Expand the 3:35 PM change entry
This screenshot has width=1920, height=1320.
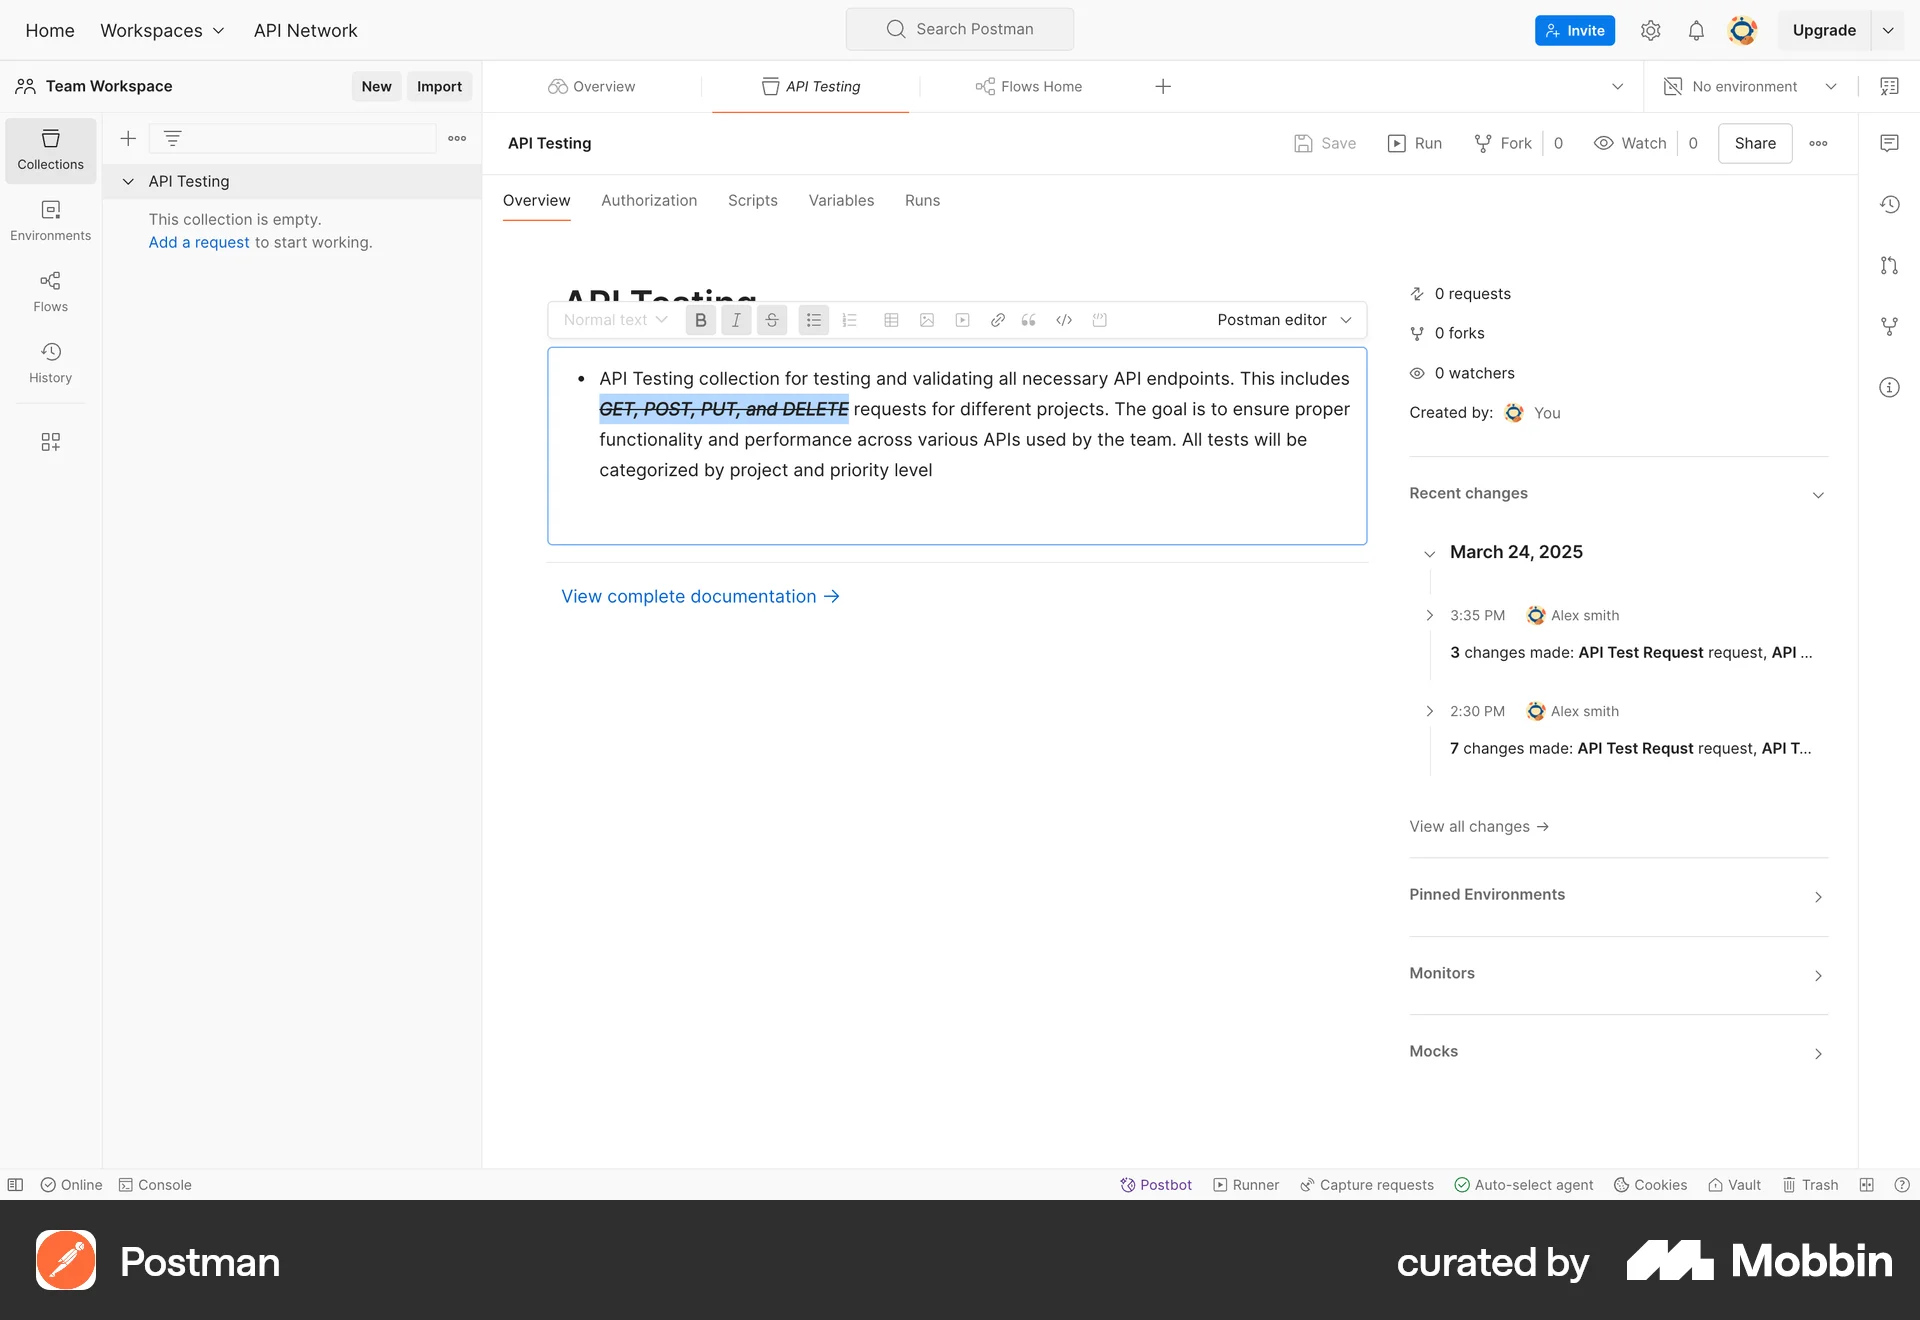(1429, 615)
